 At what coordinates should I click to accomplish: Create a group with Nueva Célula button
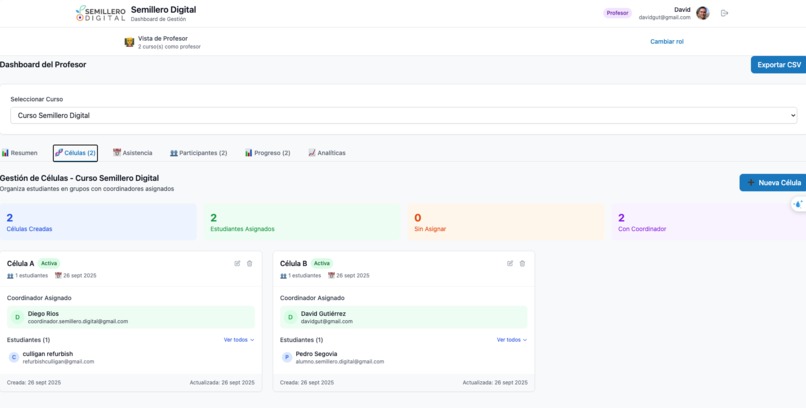[773, 182]
